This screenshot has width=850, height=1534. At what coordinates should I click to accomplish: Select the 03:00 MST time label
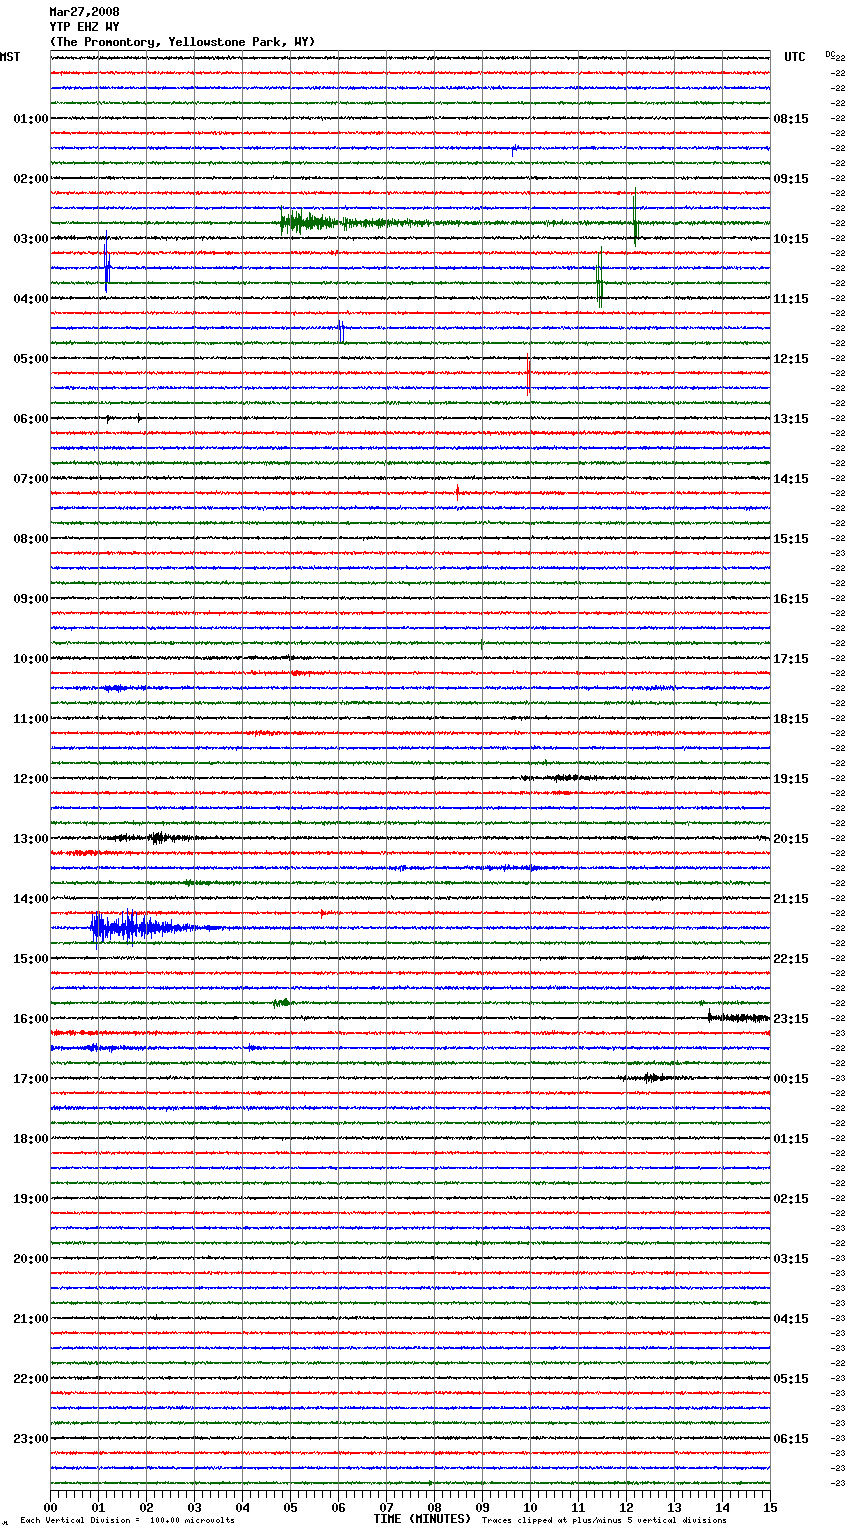(x=31, y=239)
